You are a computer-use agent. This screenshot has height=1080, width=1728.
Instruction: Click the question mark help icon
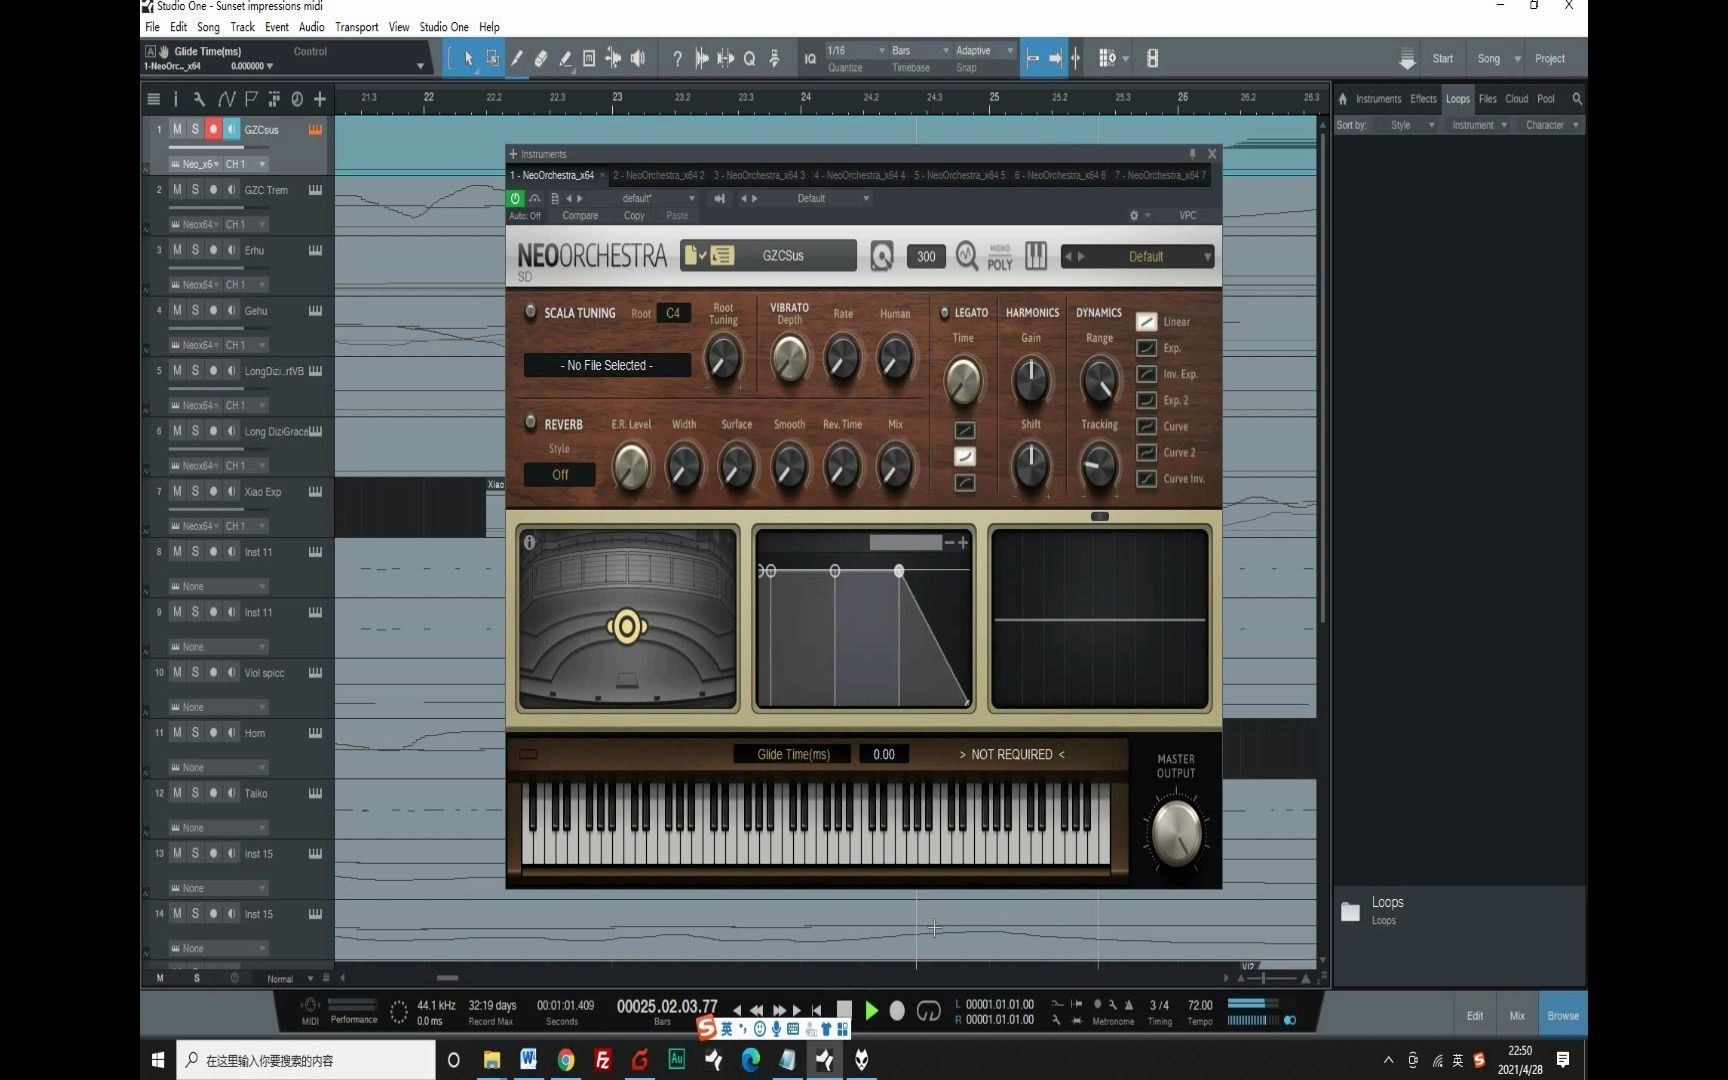click(x=677, y=59)
